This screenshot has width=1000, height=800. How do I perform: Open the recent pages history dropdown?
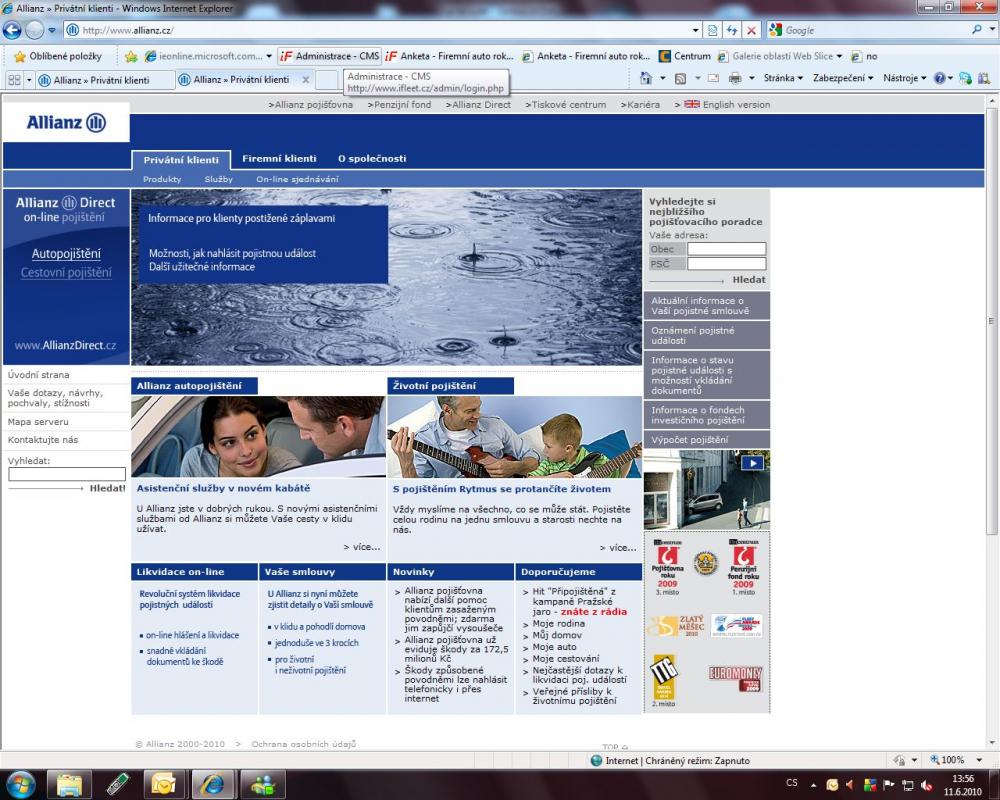point(52,30)
